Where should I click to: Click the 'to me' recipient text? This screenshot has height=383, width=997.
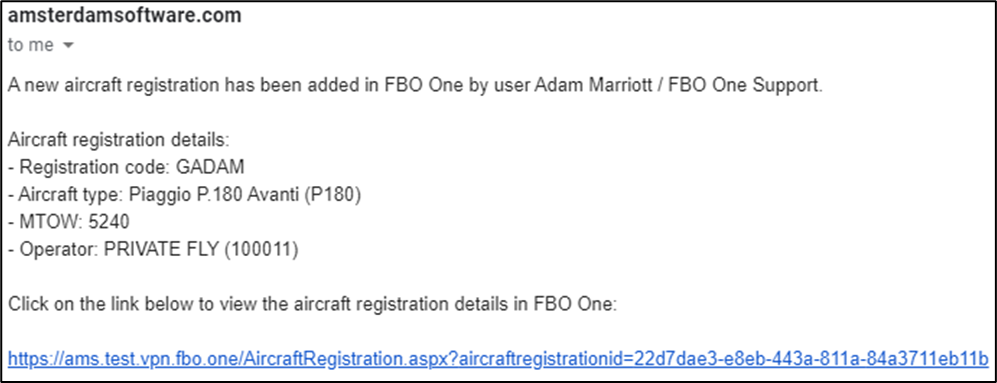pos(31,46)
